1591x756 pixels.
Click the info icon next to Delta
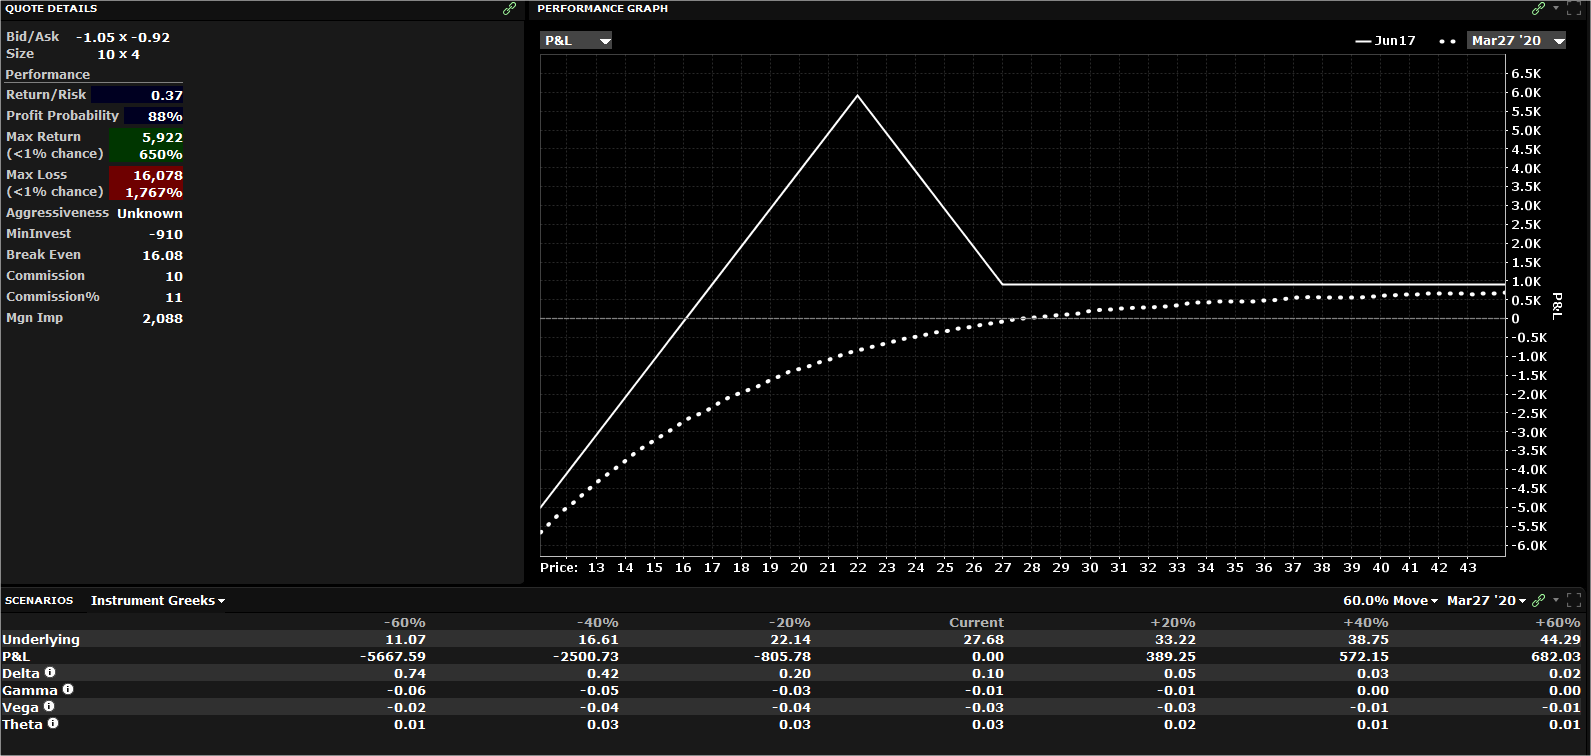(x=50, y=673)
